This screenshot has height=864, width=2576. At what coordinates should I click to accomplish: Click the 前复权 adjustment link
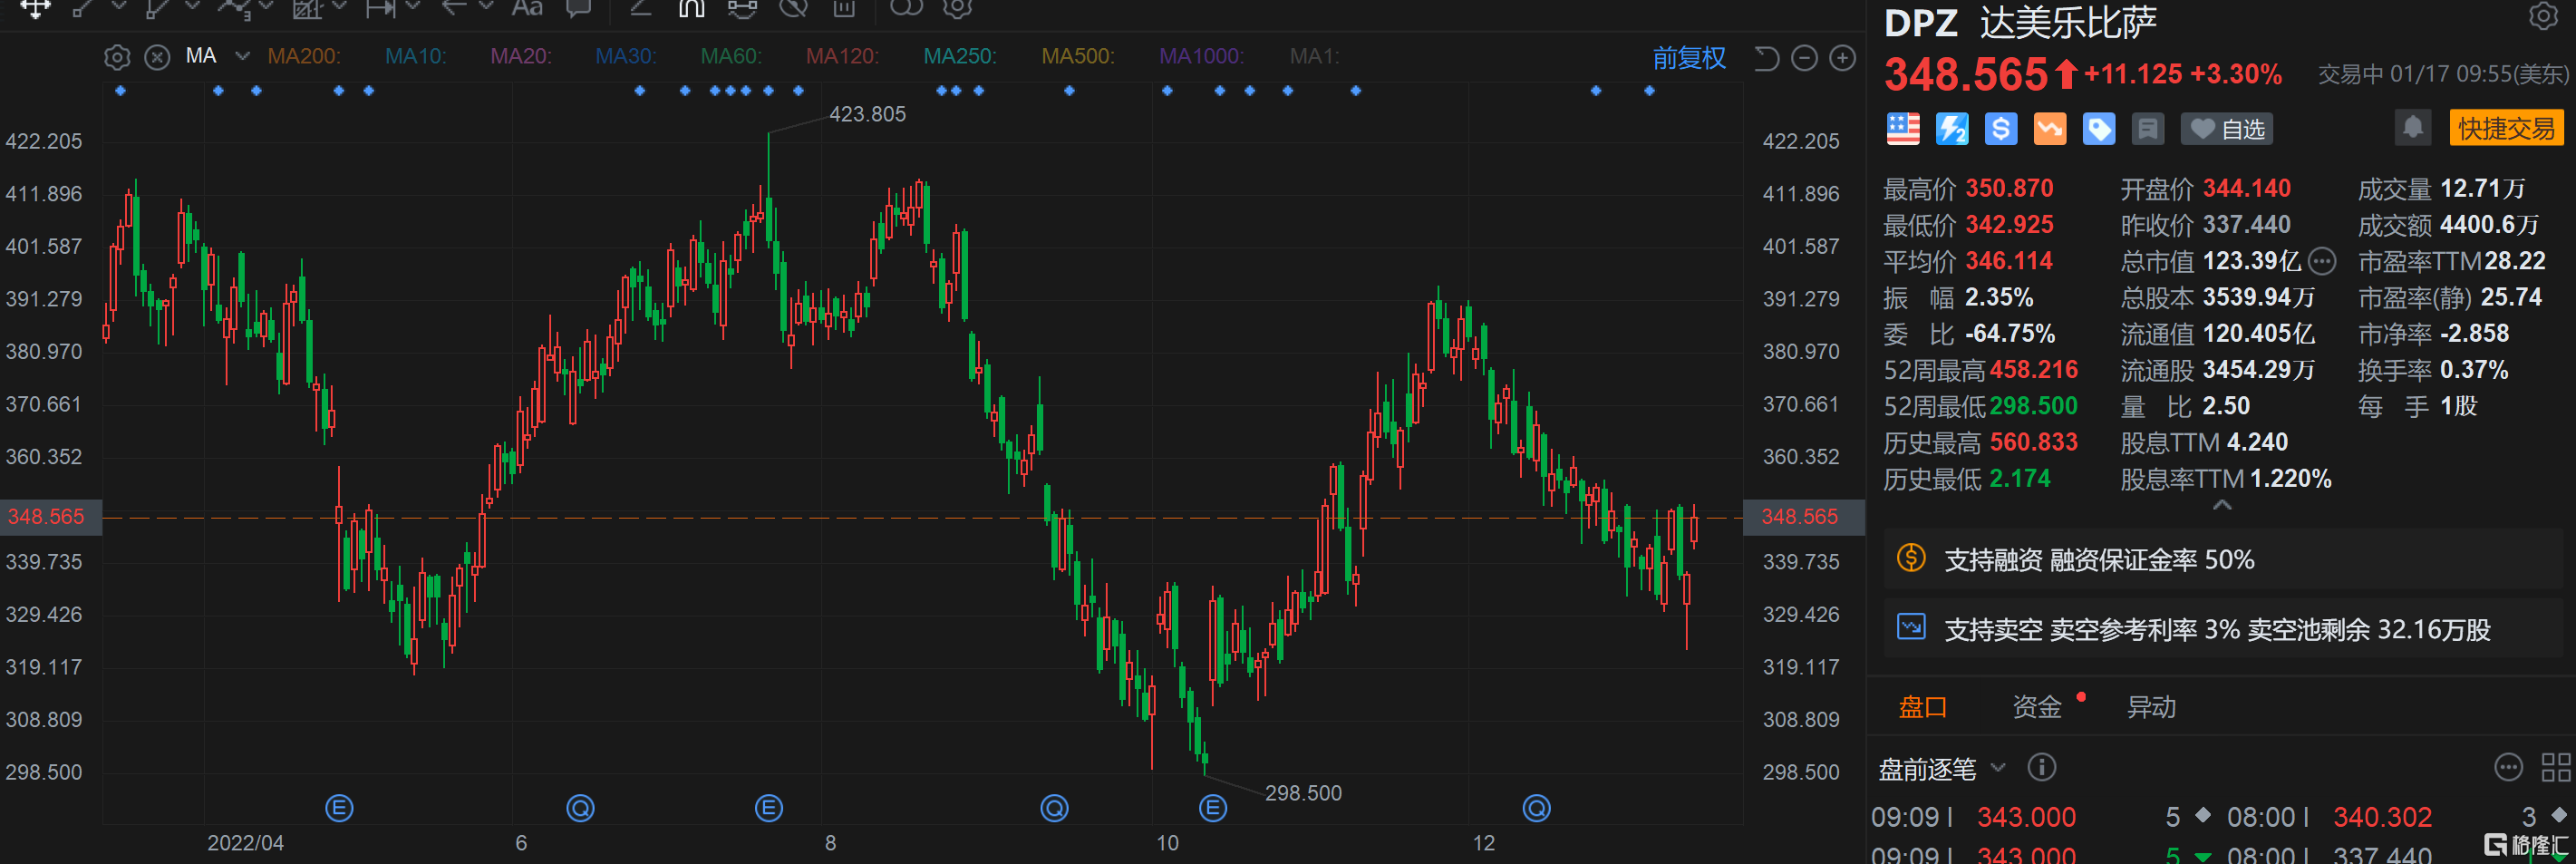pyautogui.click(x=1688, y=58)
